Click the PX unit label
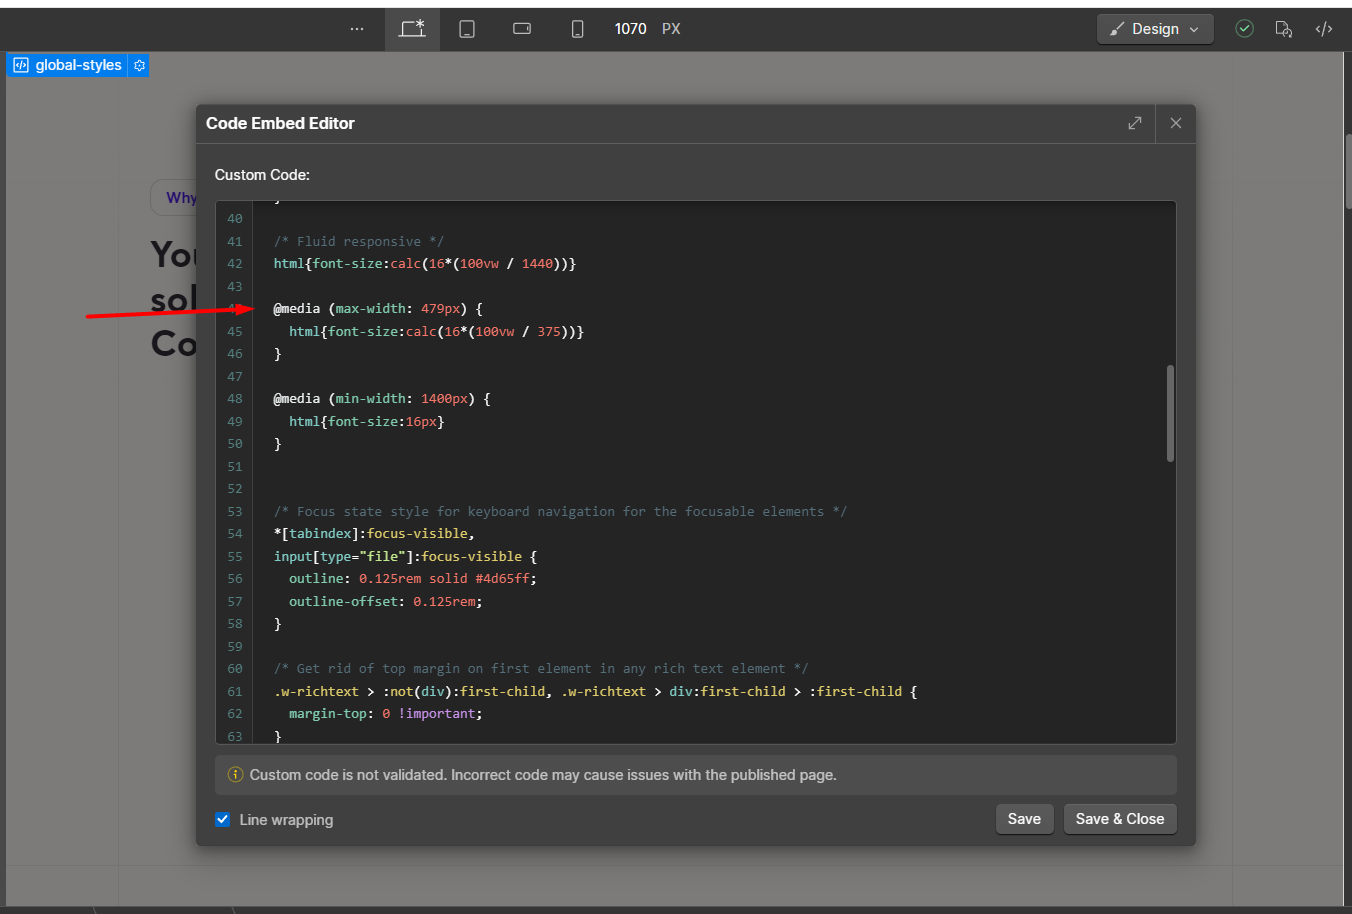The image size is (1352, 914). click(671, 29)
